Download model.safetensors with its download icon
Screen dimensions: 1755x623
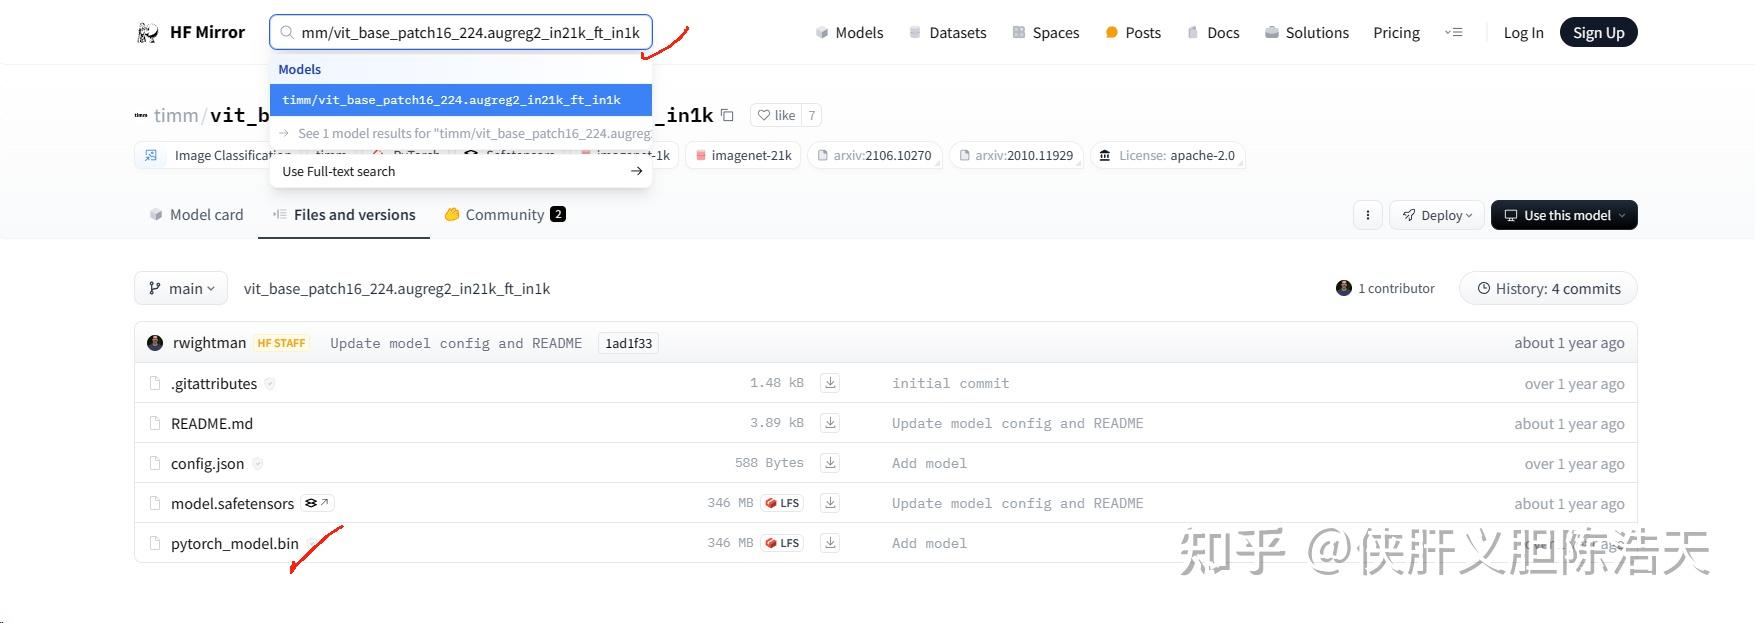click(x=830, y=503)
